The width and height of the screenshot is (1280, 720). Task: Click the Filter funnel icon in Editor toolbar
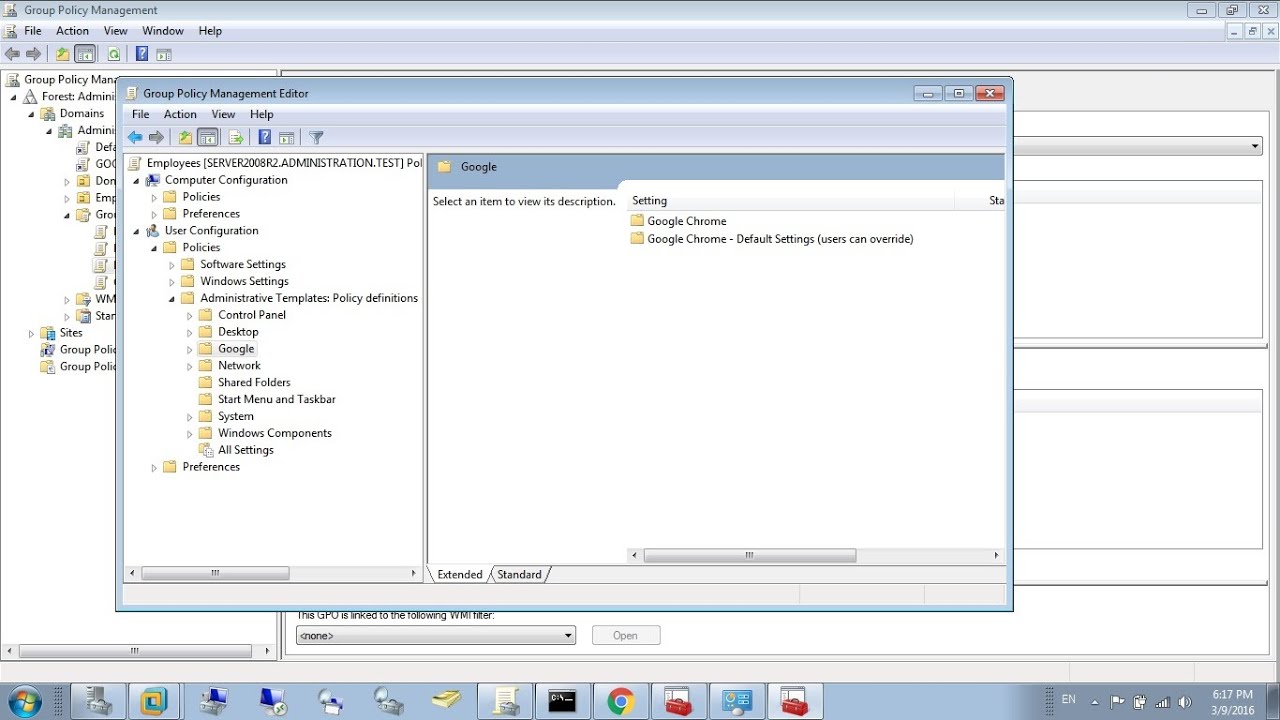[x=316, y=138]
